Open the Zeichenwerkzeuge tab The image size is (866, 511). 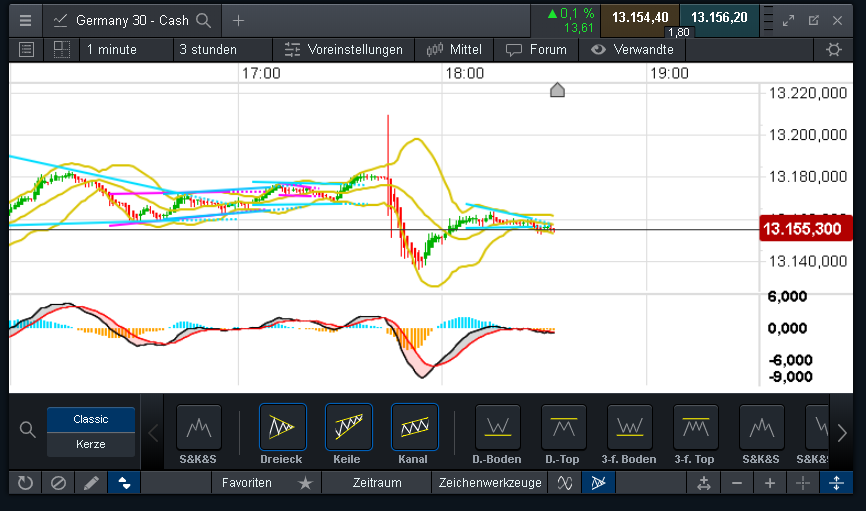490,483
